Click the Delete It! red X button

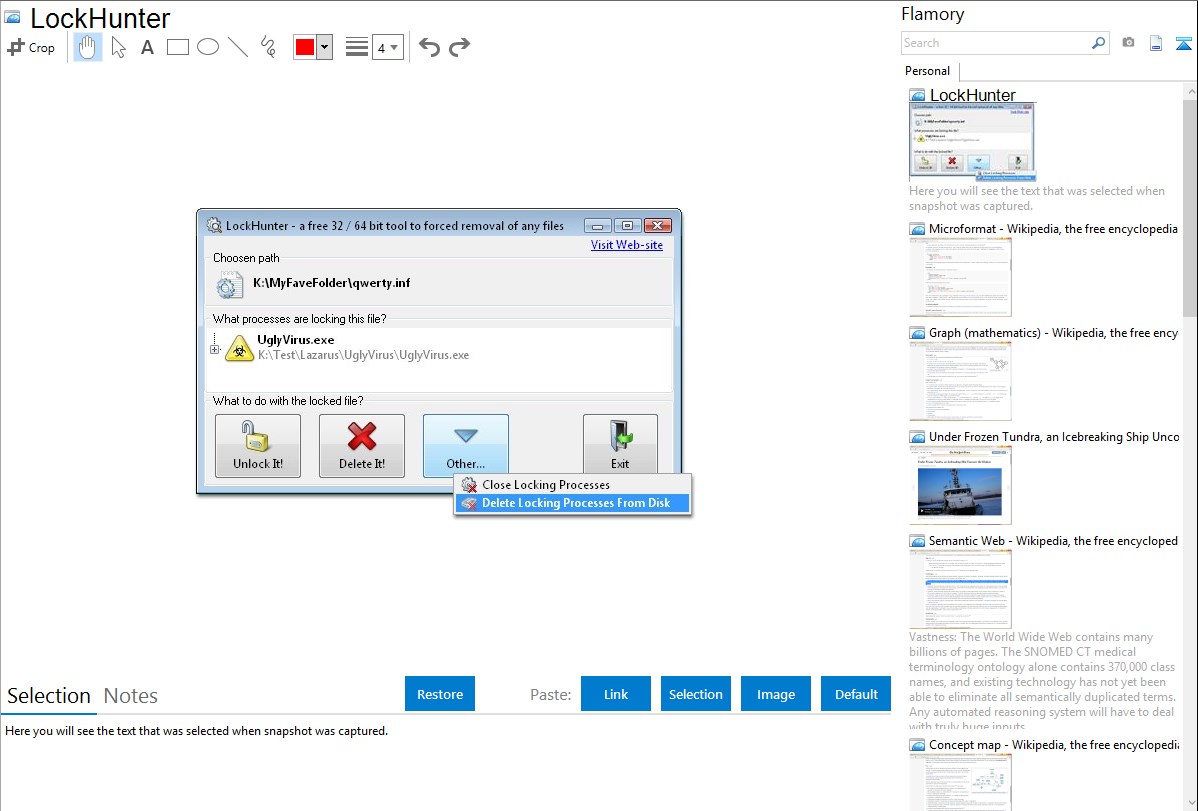[x=361, y=446]
